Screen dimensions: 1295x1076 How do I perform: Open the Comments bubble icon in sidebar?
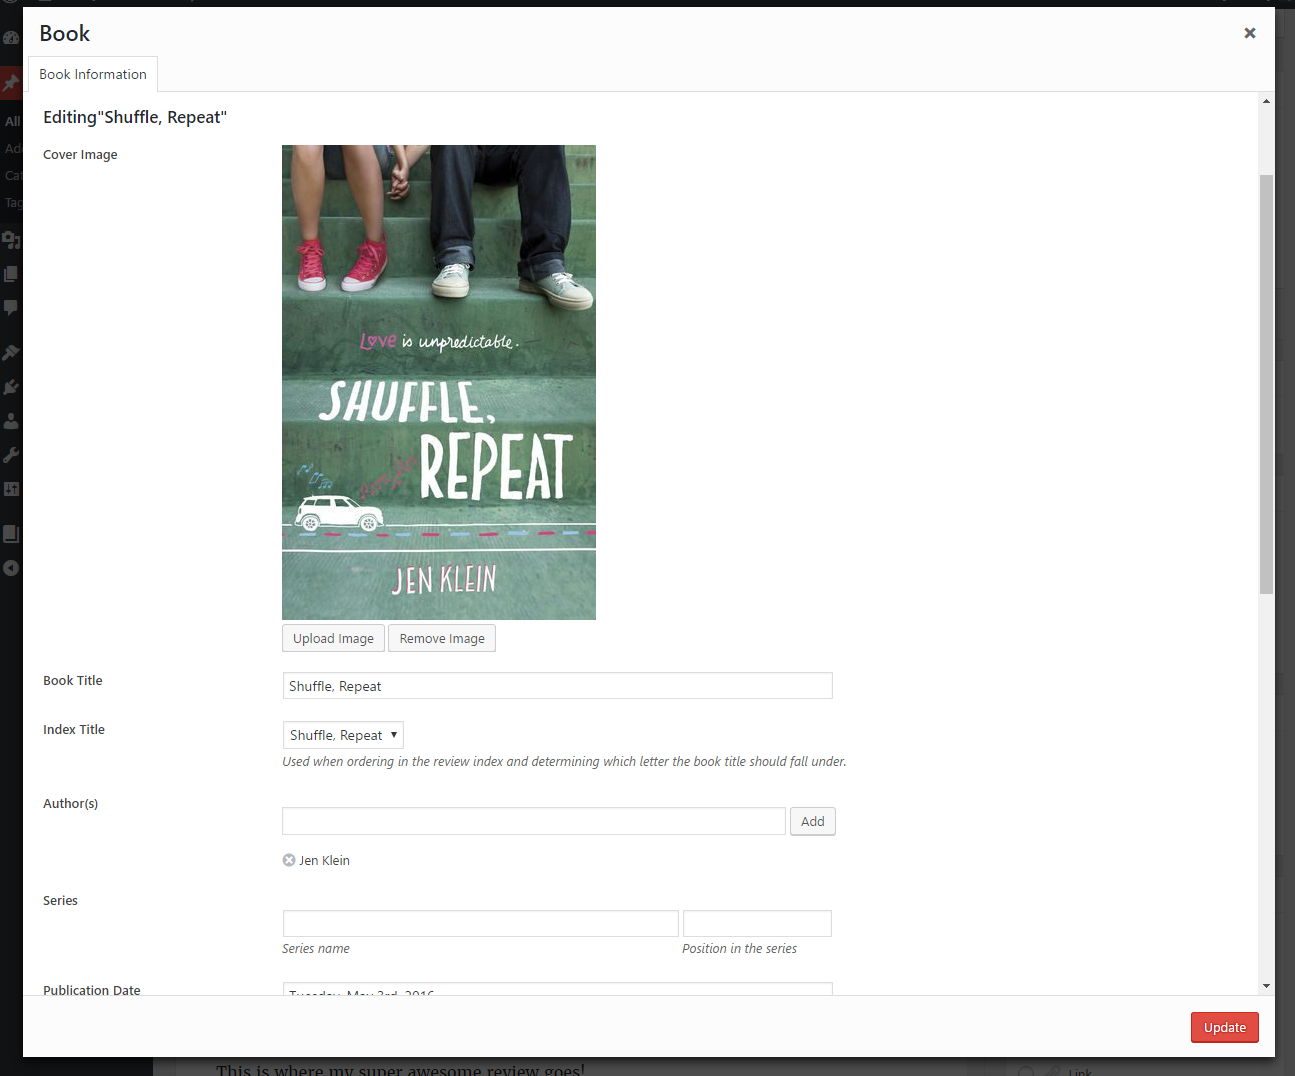[11, 308]
